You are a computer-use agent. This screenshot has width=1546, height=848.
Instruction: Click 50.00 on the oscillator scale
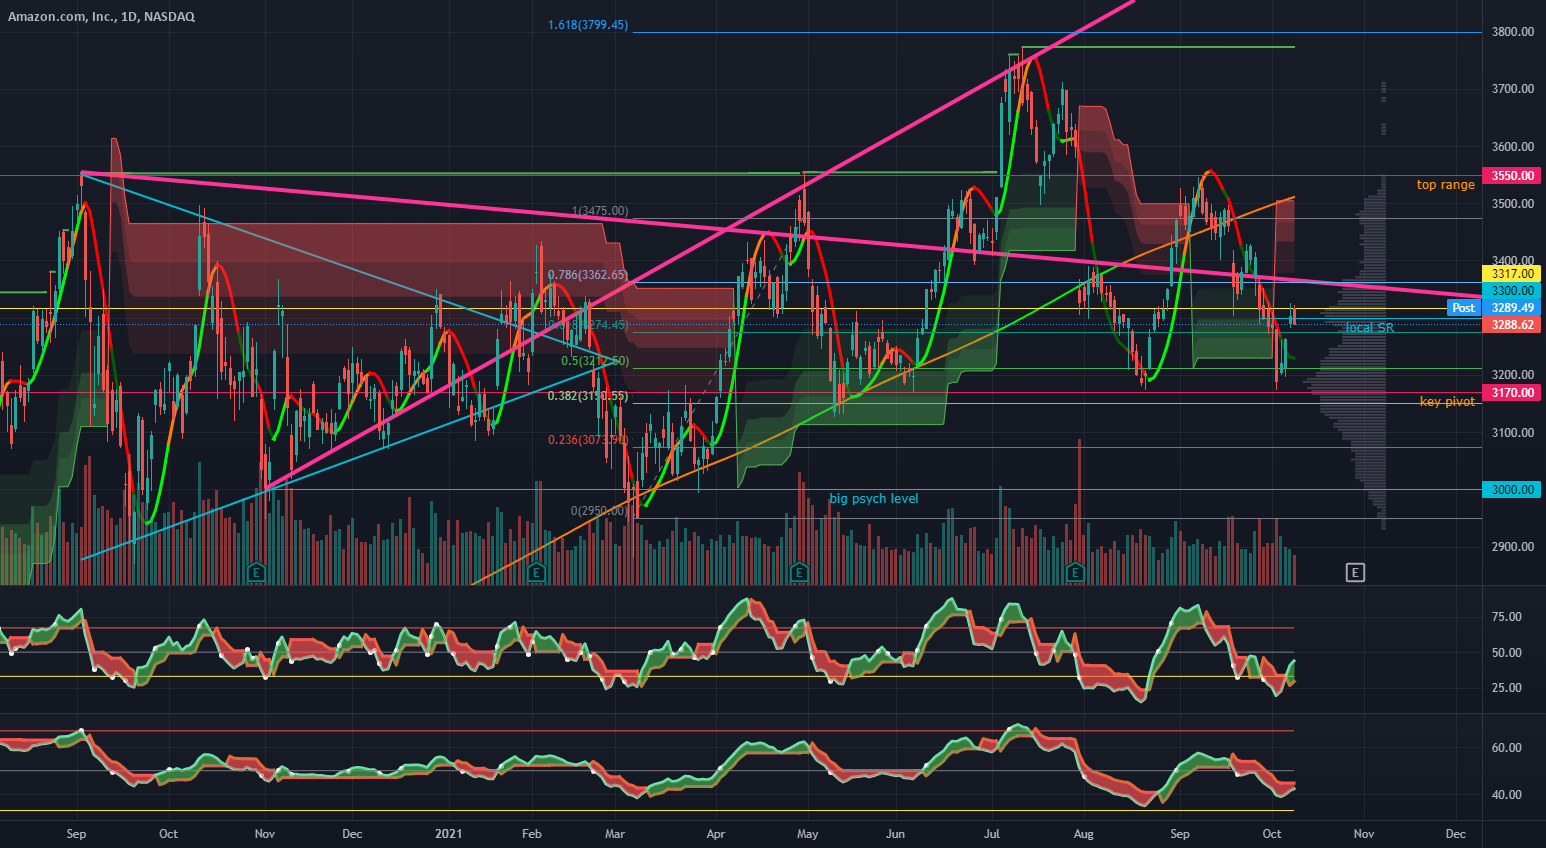tap(1506, 653)
